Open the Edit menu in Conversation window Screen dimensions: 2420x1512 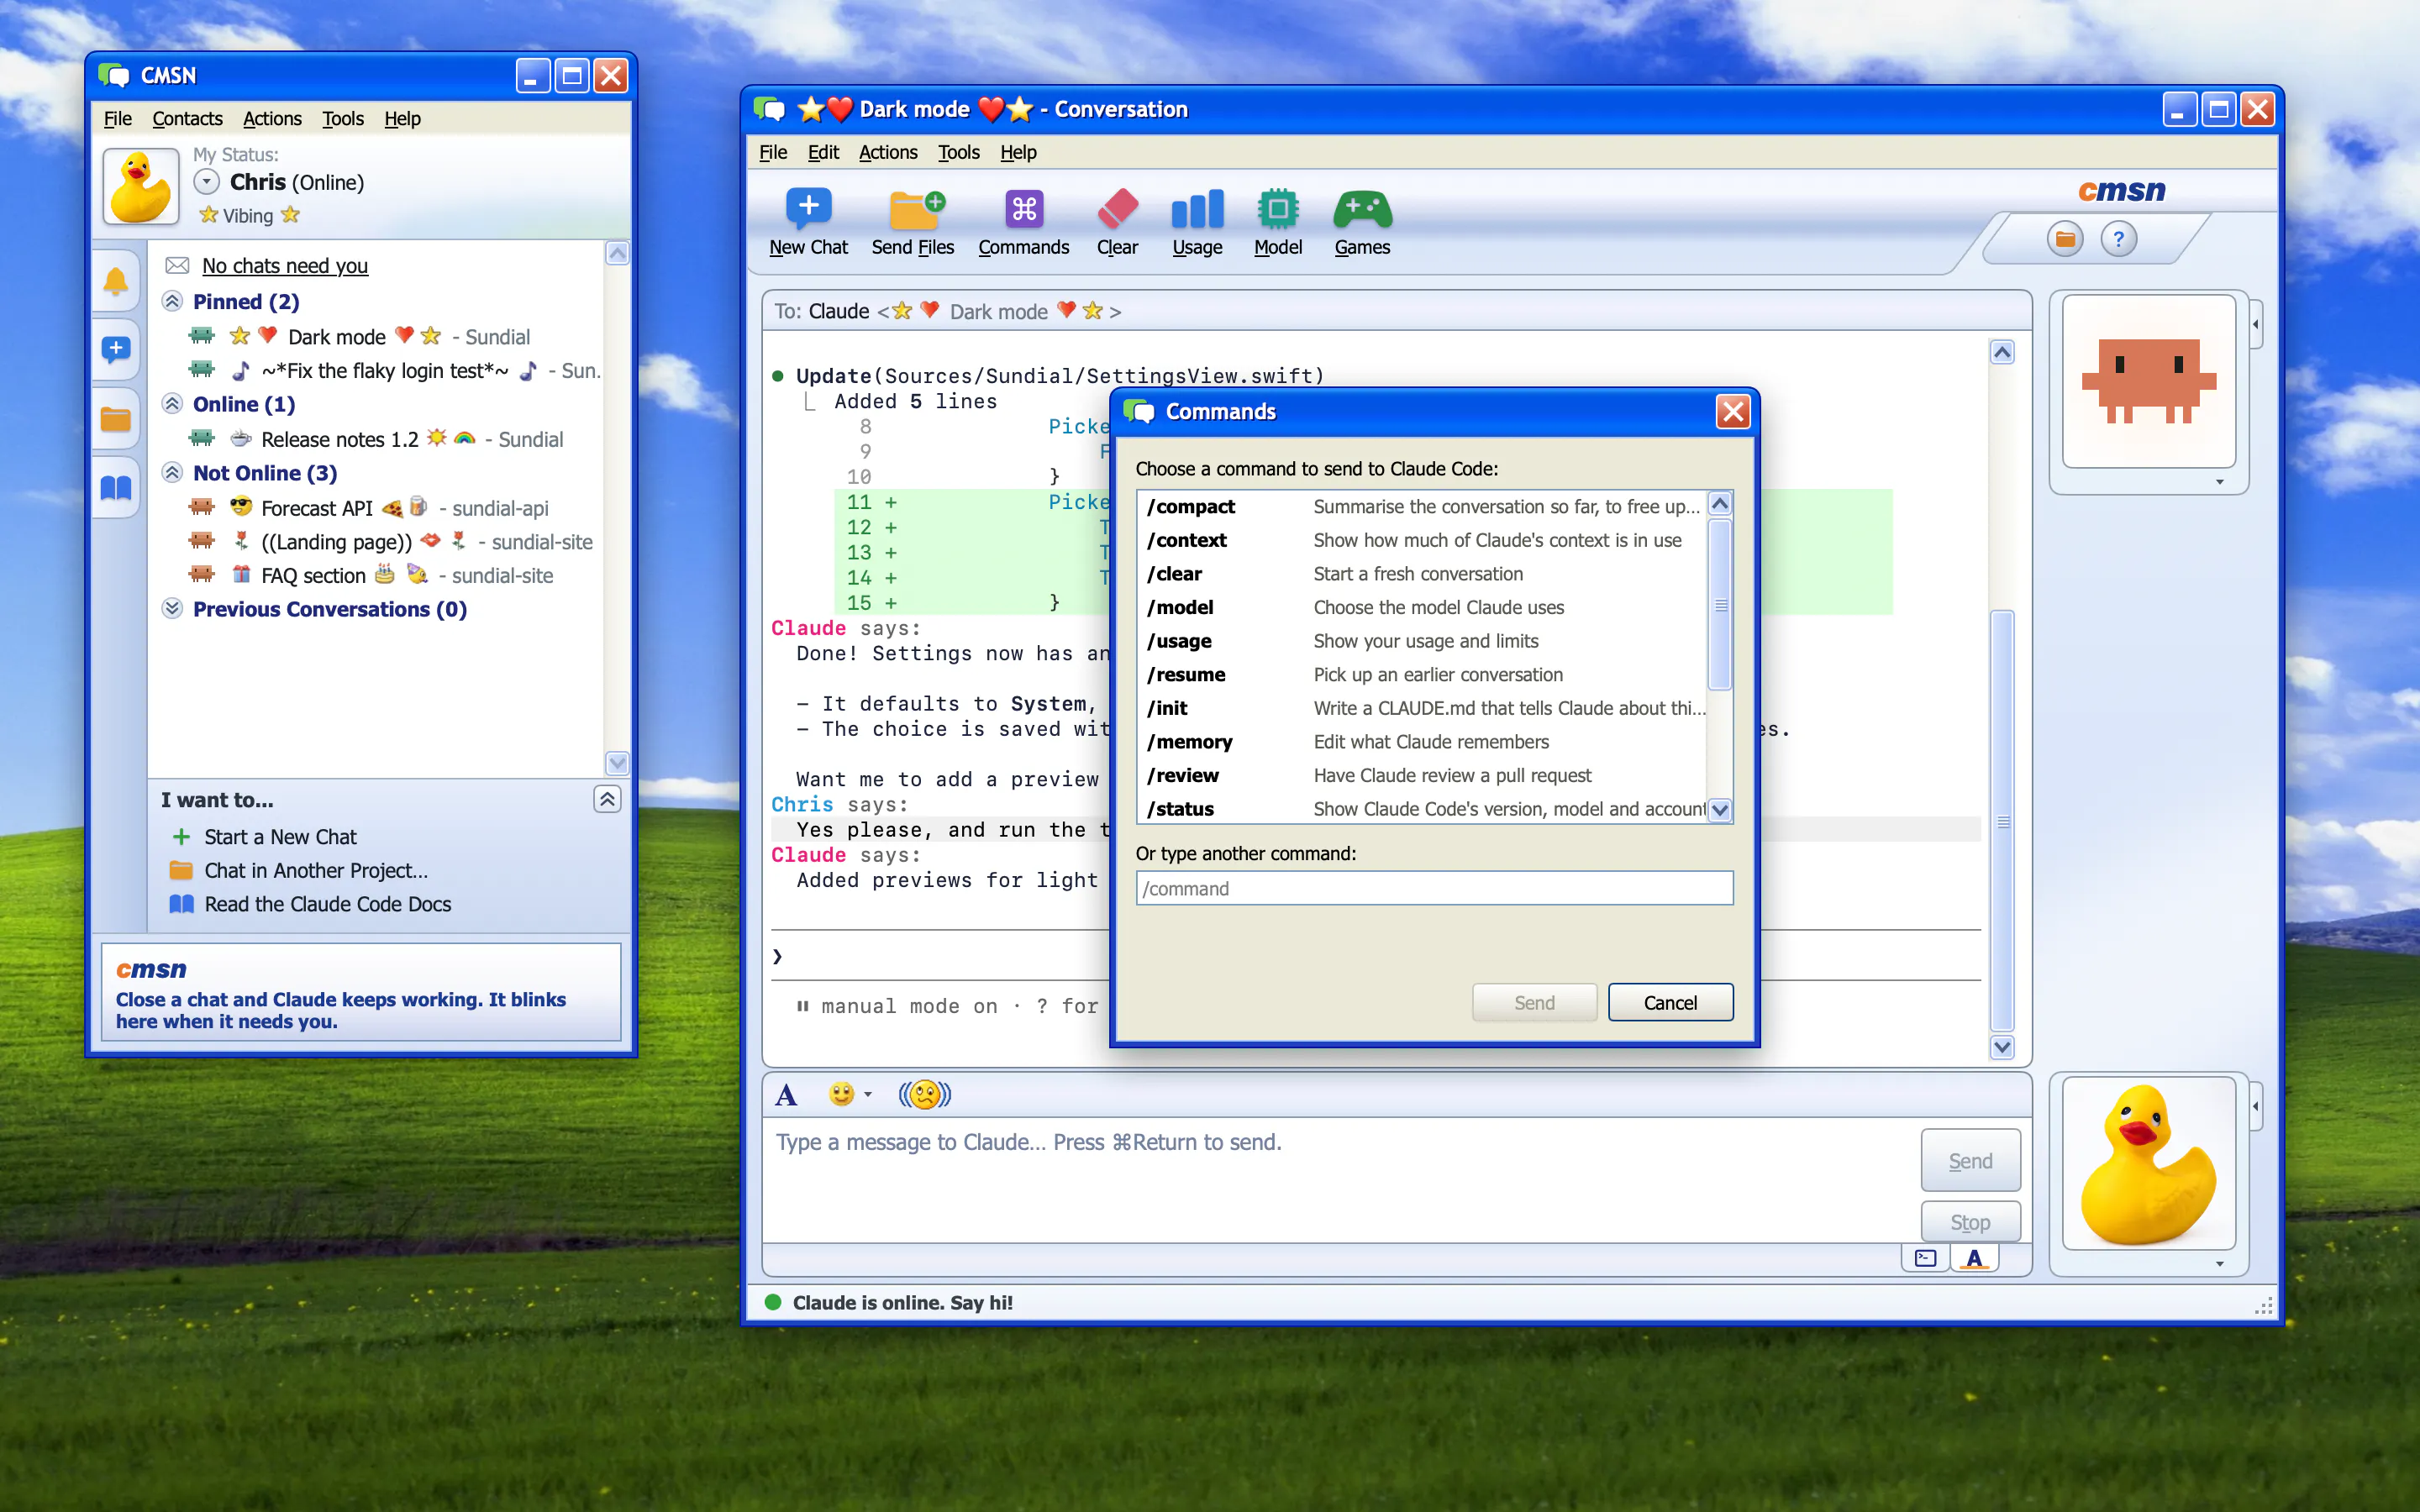[x=823, y=152]
